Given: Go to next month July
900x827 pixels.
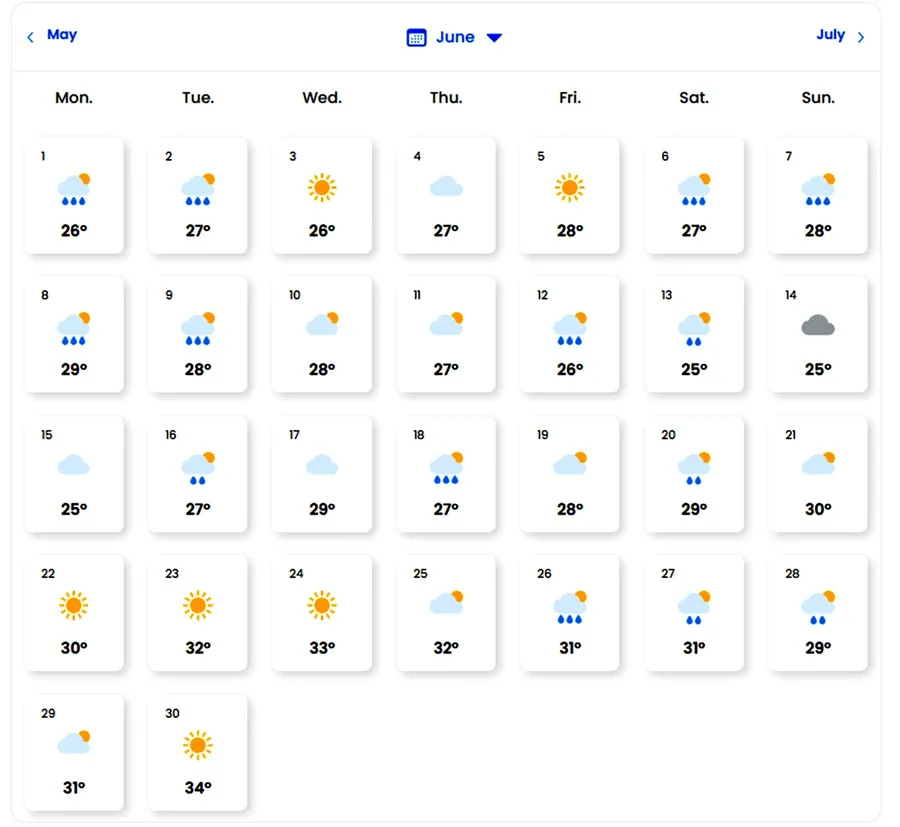Looking at the screenshot, I should (x=830, y=35).
